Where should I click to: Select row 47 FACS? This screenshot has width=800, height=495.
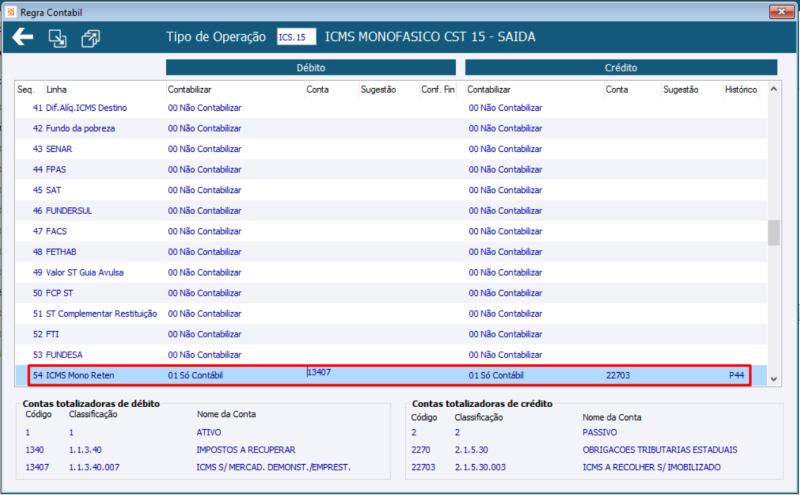click(391, 231)
